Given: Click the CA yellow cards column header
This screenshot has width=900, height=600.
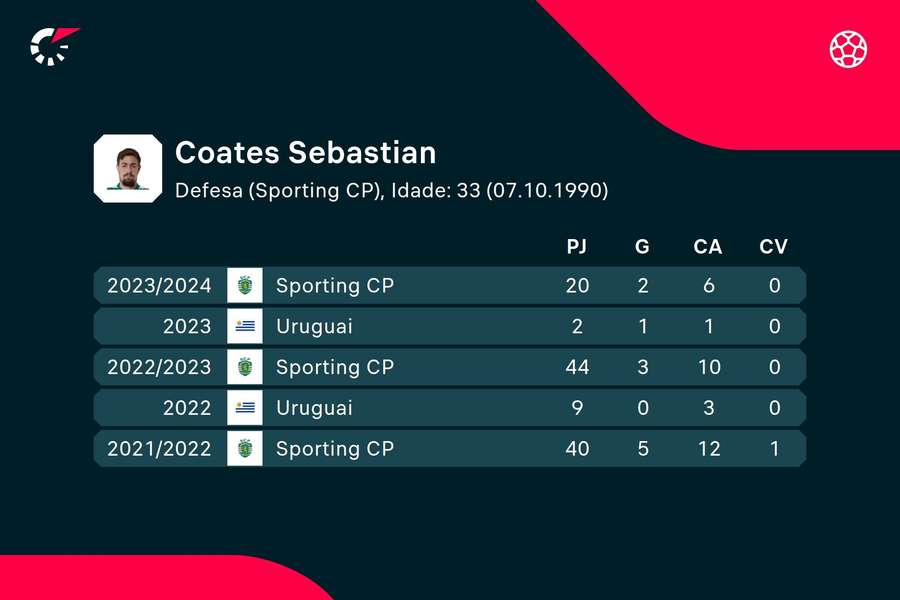Looking at the screenshot, I should 707,247.
